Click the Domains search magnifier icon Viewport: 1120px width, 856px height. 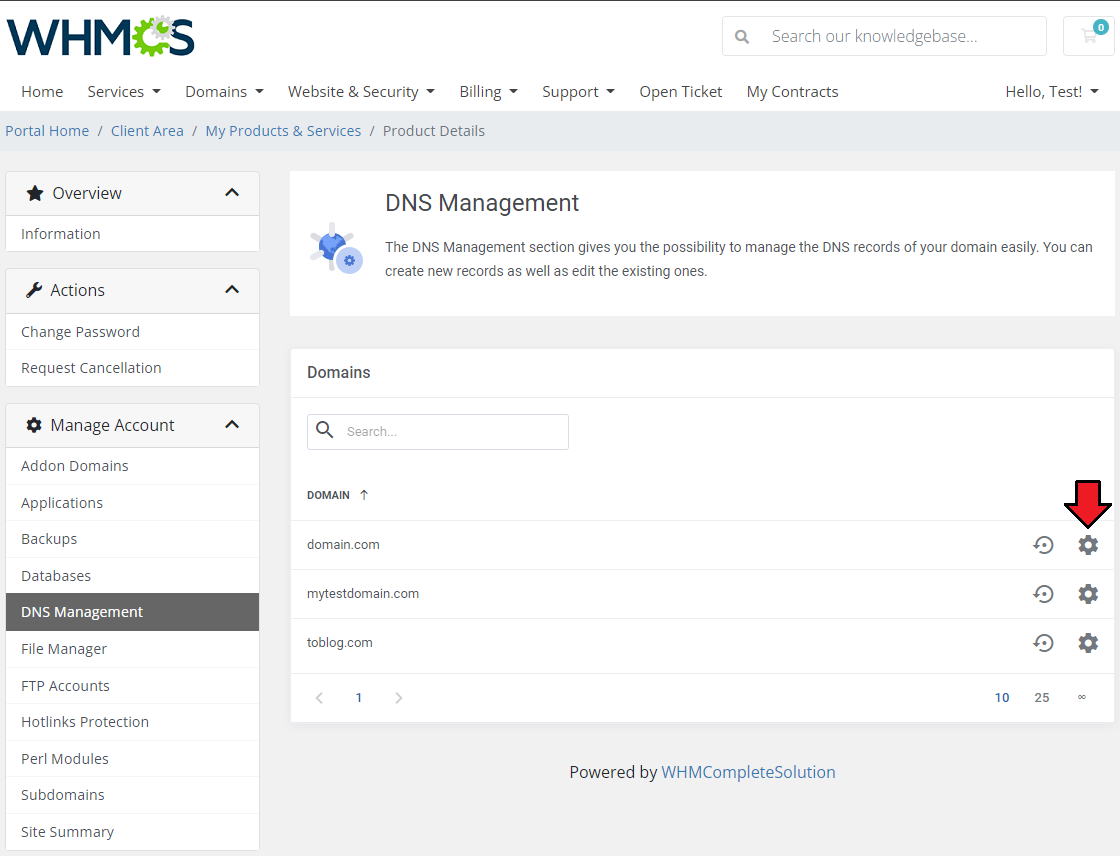point(324,430)
